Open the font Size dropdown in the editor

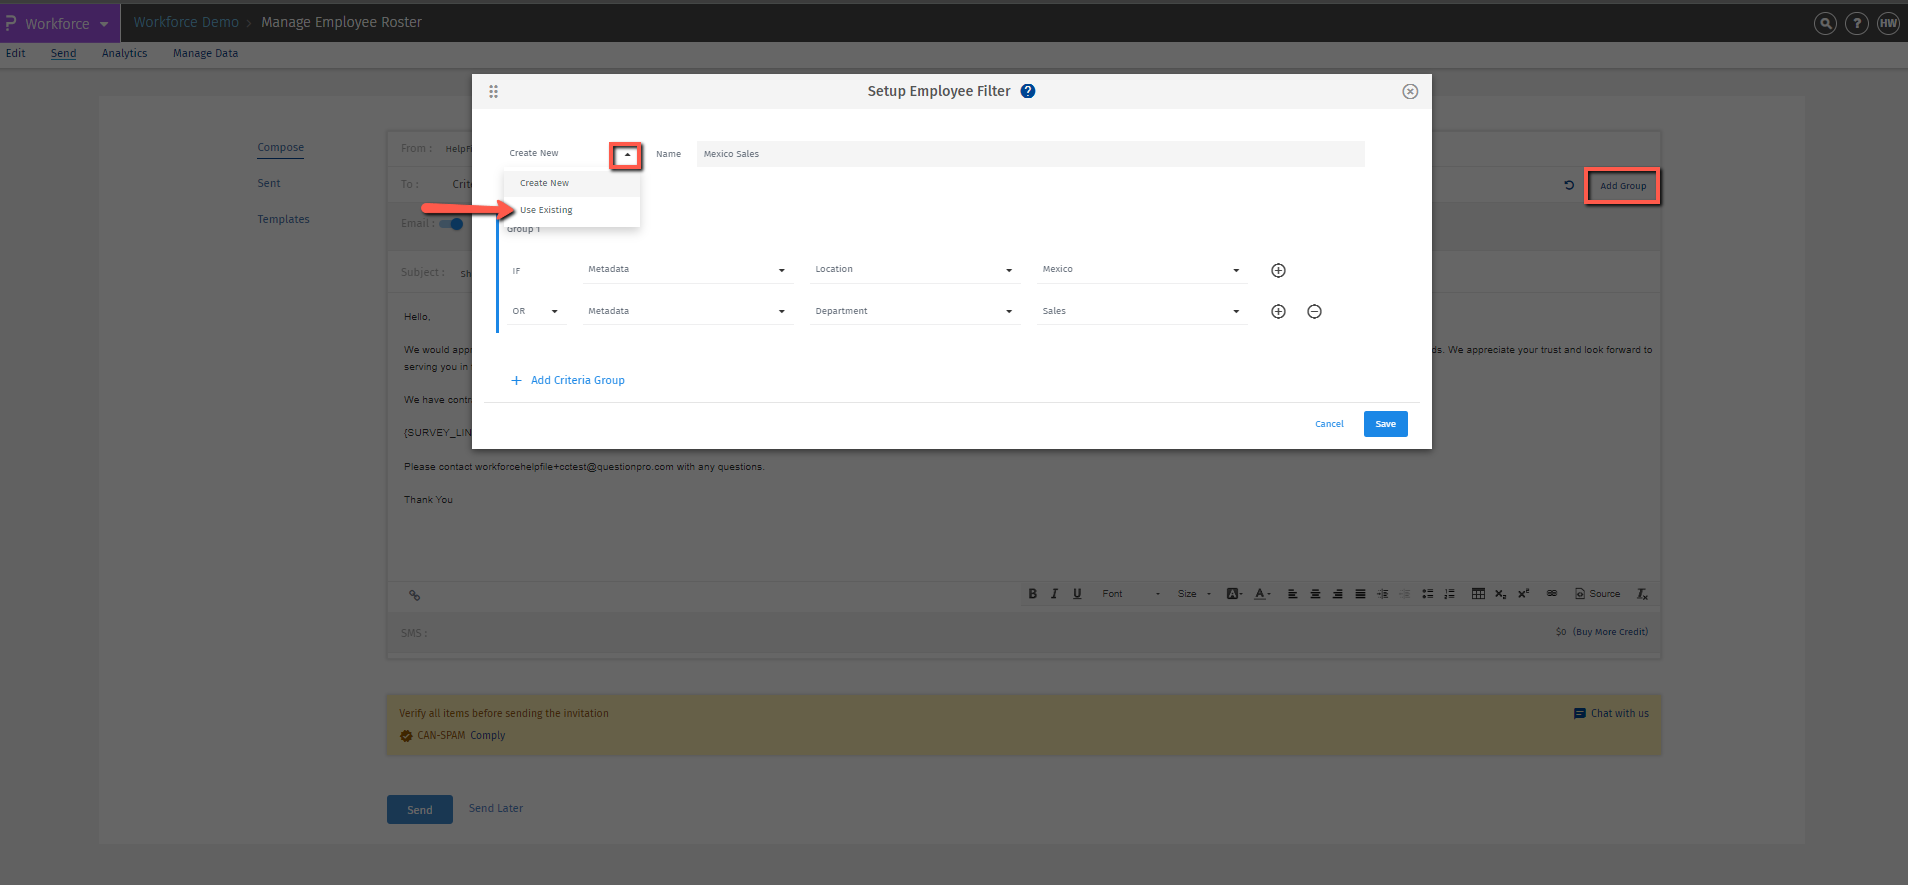[x=1194, y=594]
